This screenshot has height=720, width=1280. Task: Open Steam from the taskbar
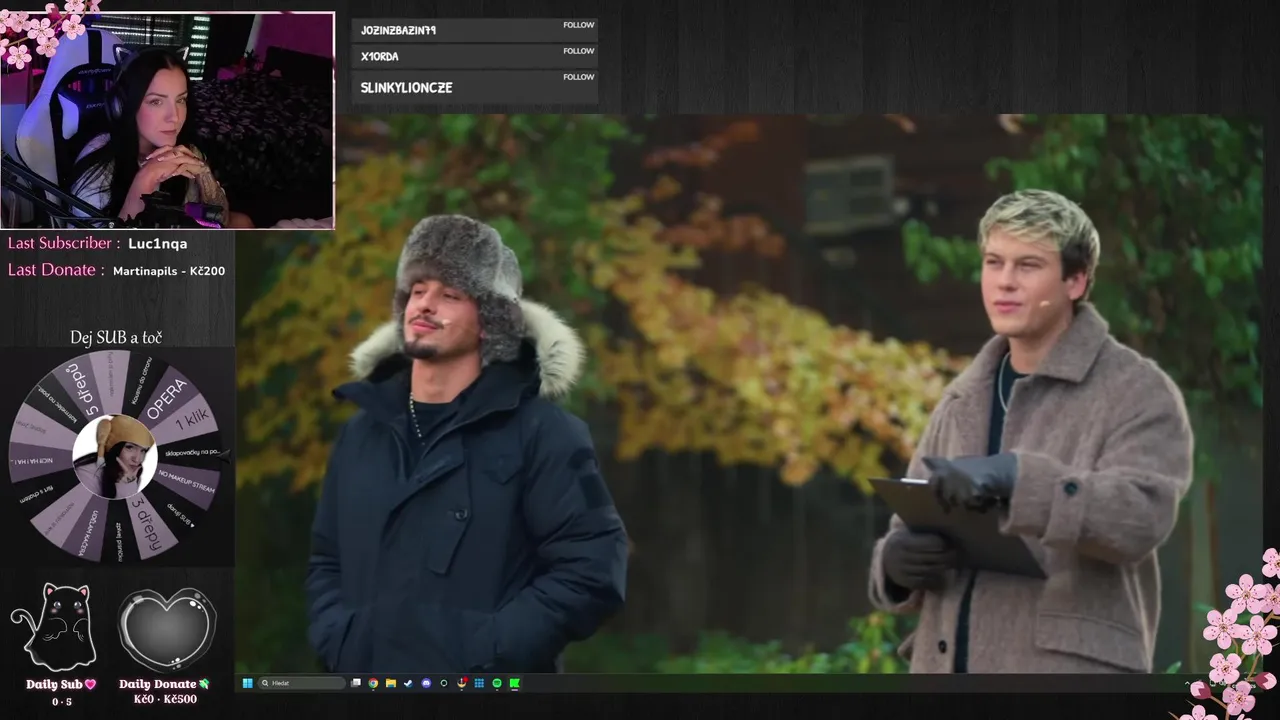coord(408,683)
